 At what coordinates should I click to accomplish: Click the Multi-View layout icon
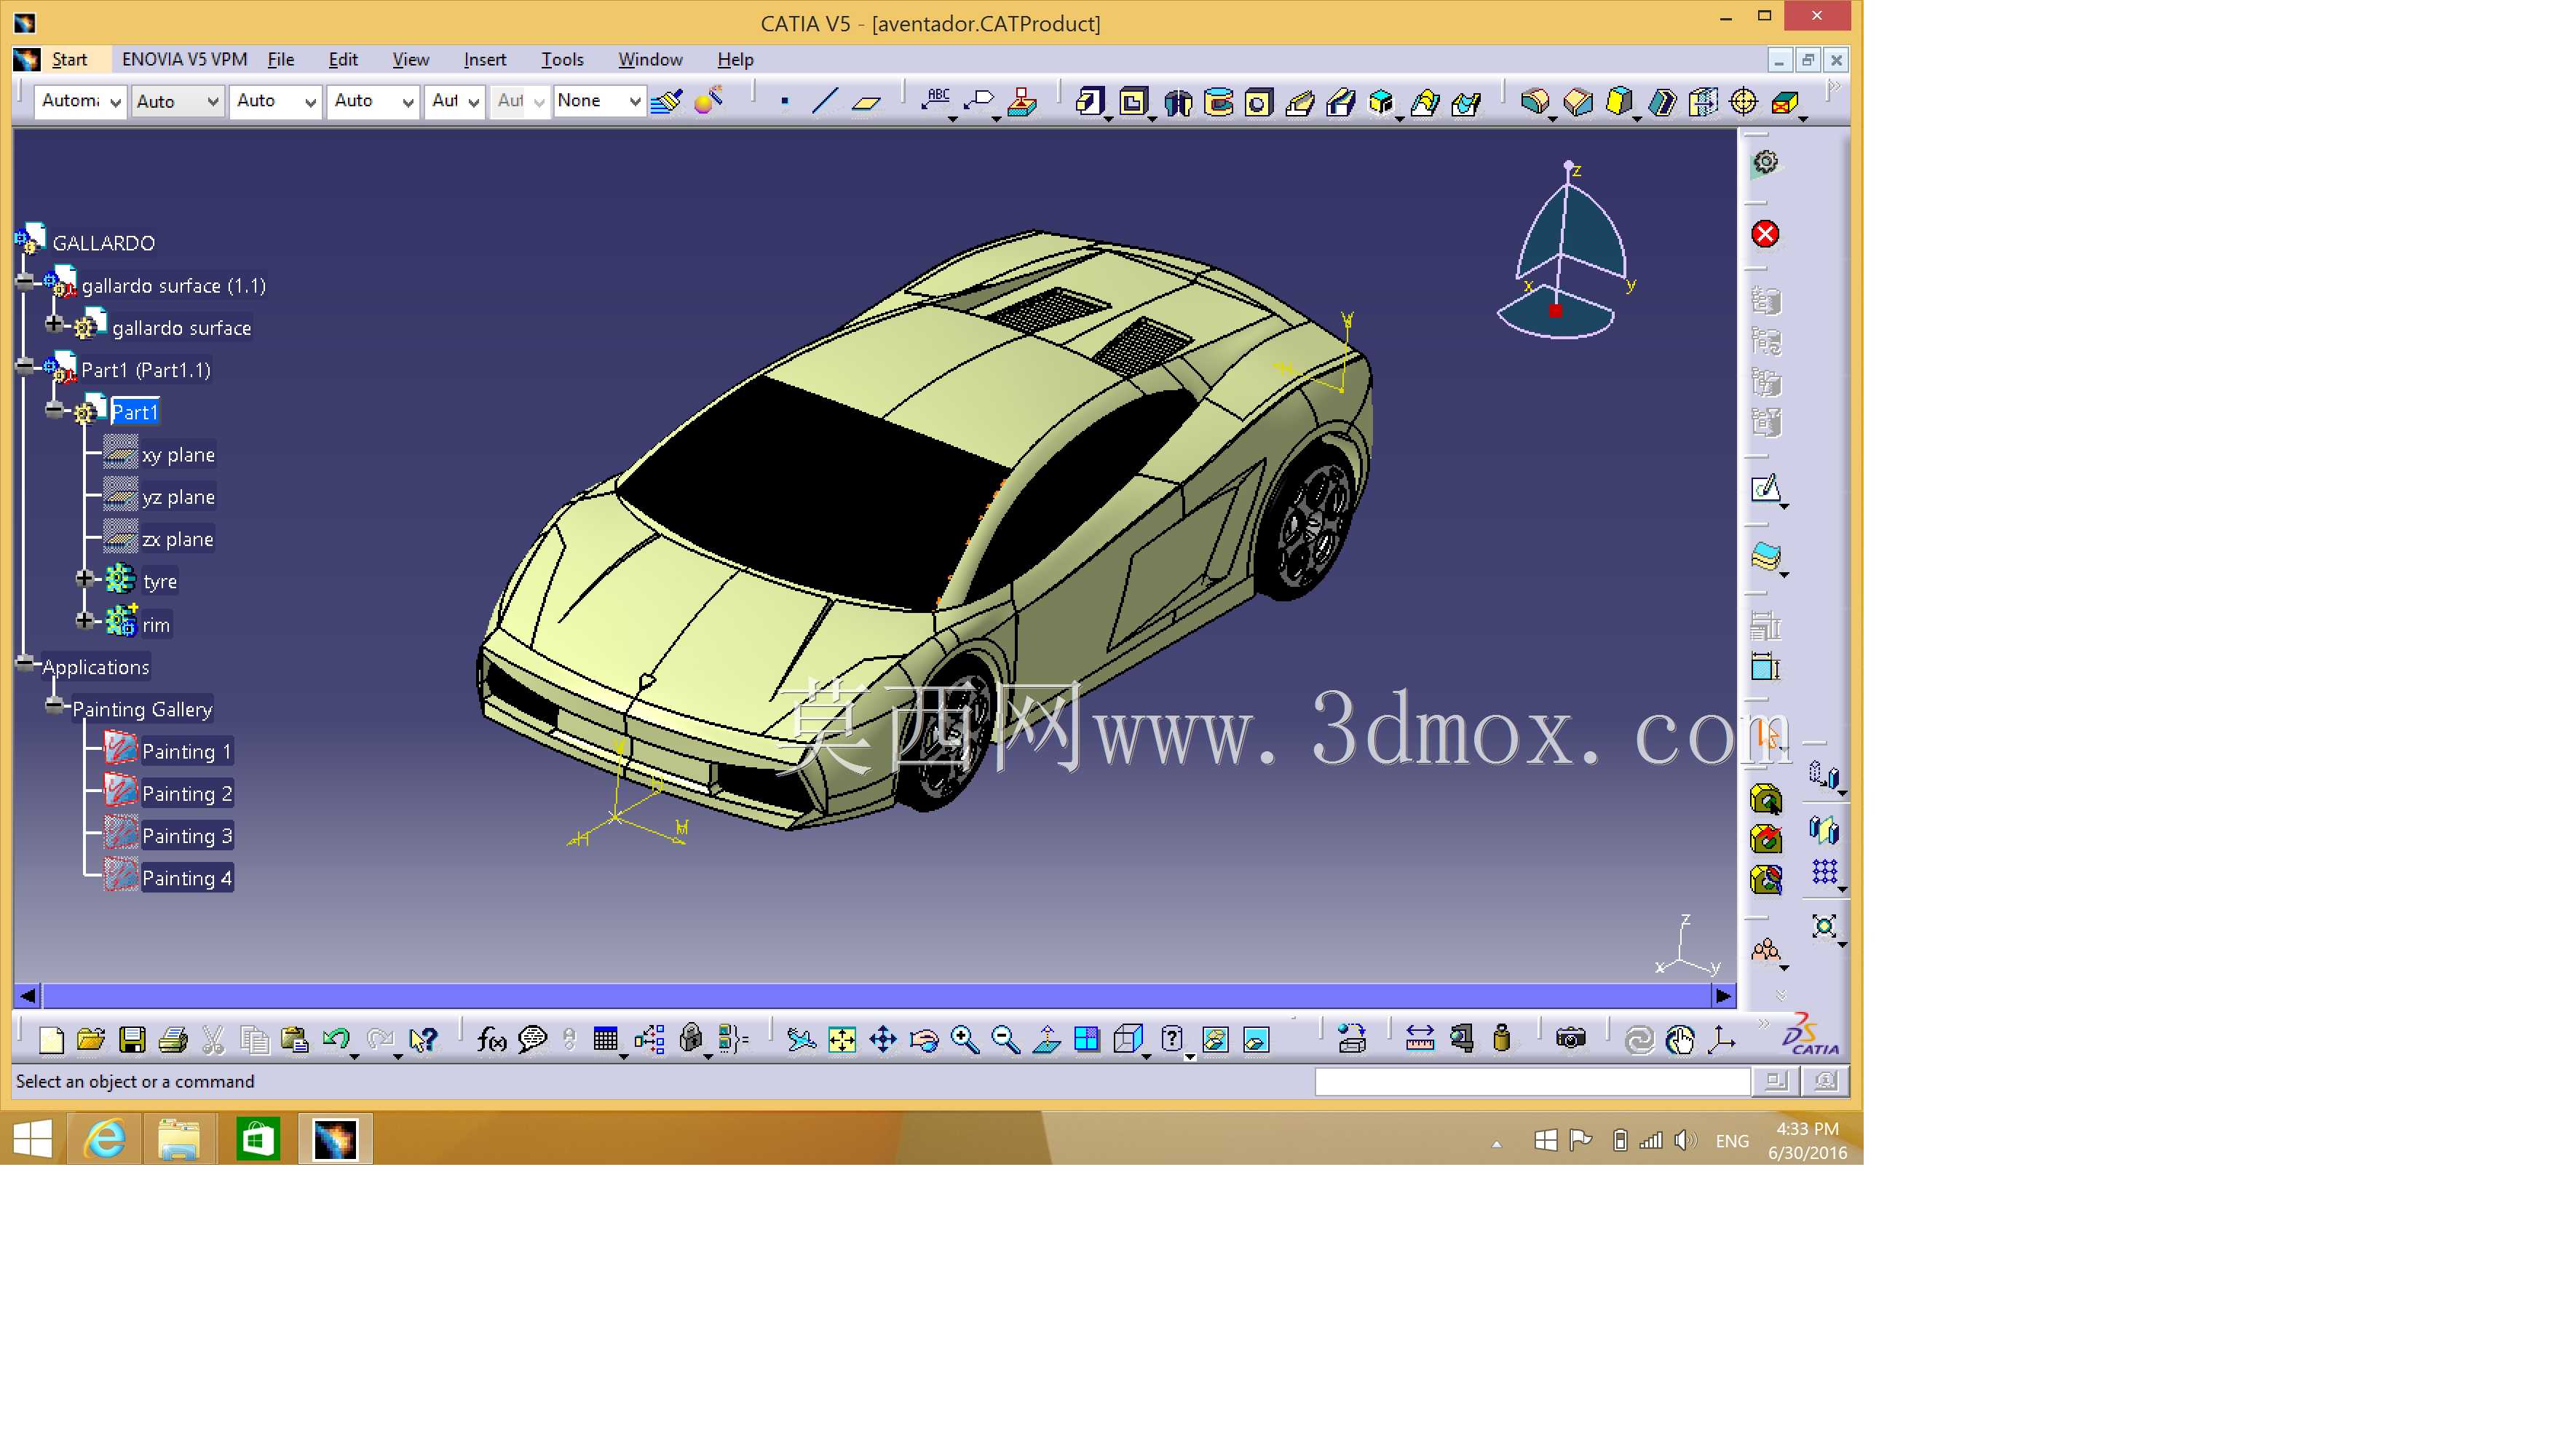point(1086,1040)
